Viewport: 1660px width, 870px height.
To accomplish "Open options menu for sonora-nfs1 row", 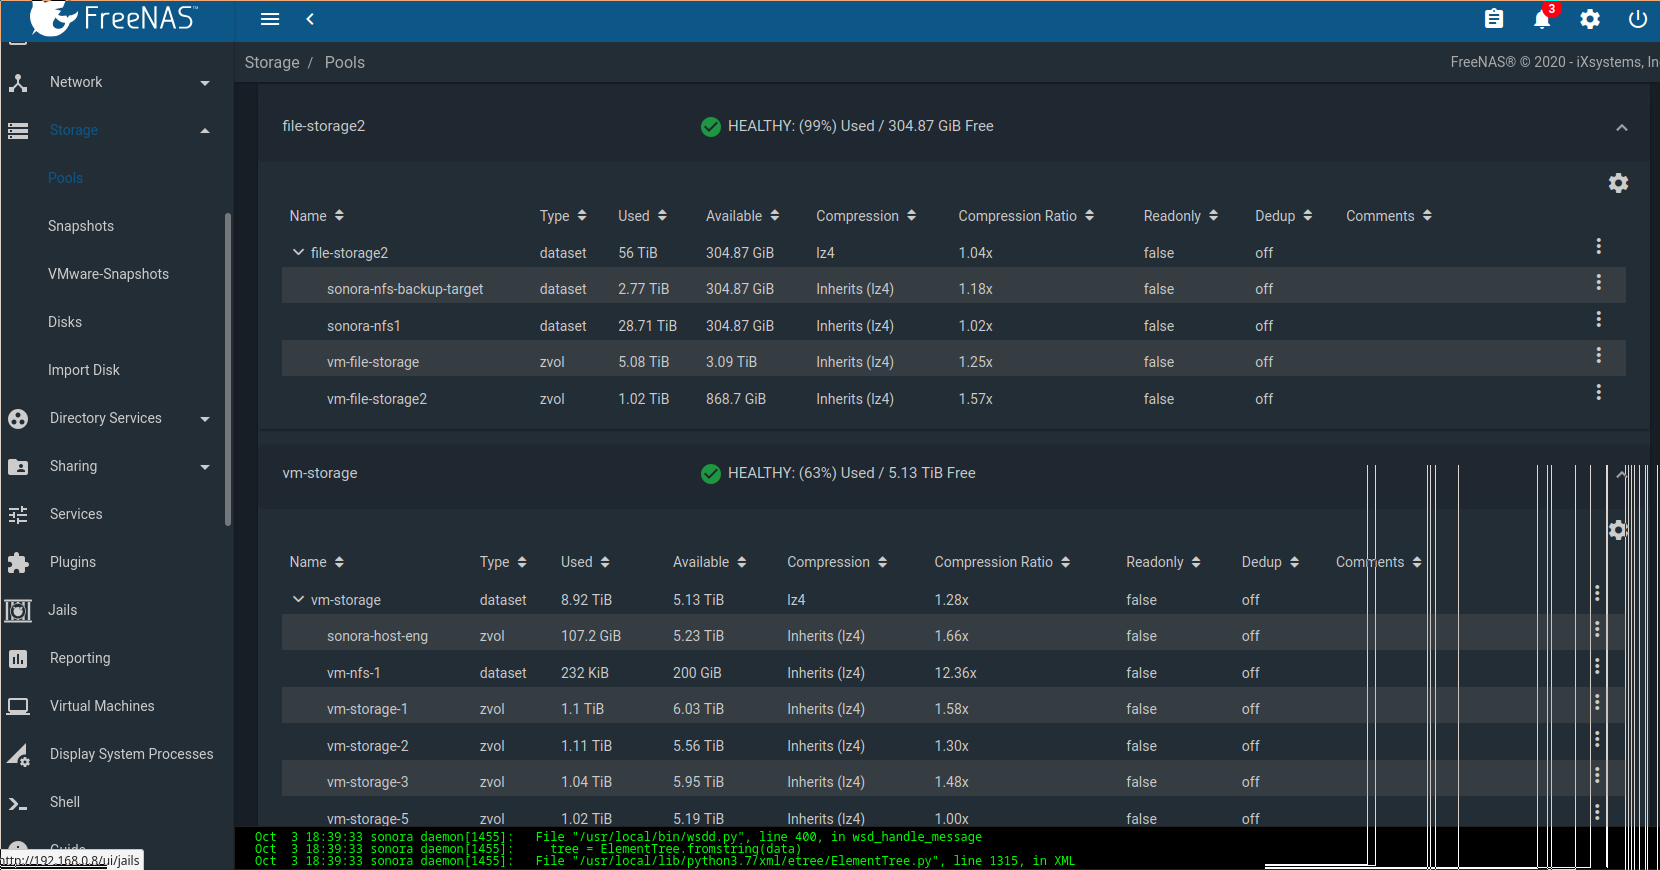I will click(x=1598, y=319).
